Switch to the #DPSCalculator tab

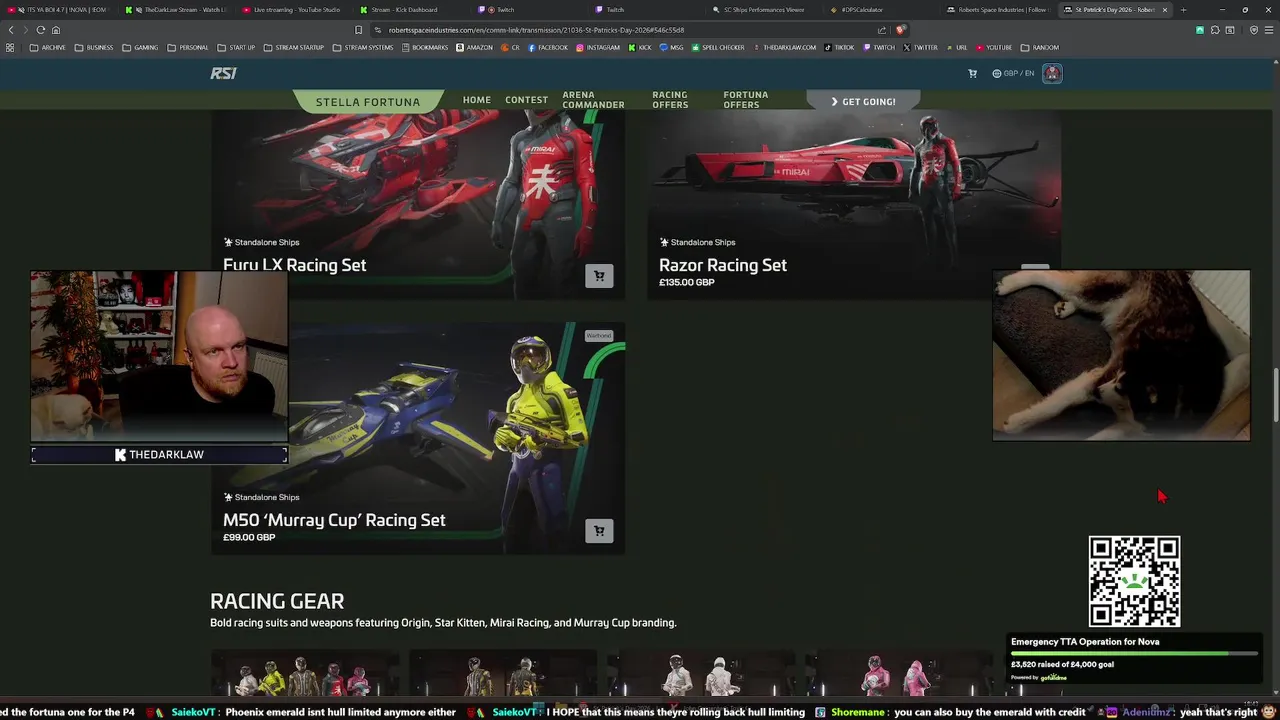pyautogui.click(x=862, y=10)
